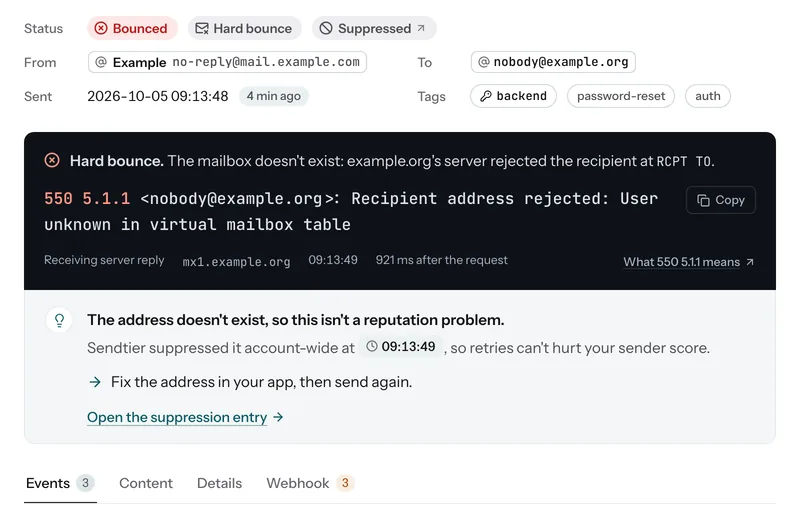Click '921 ms after the request' text

[x=441, y=260]
